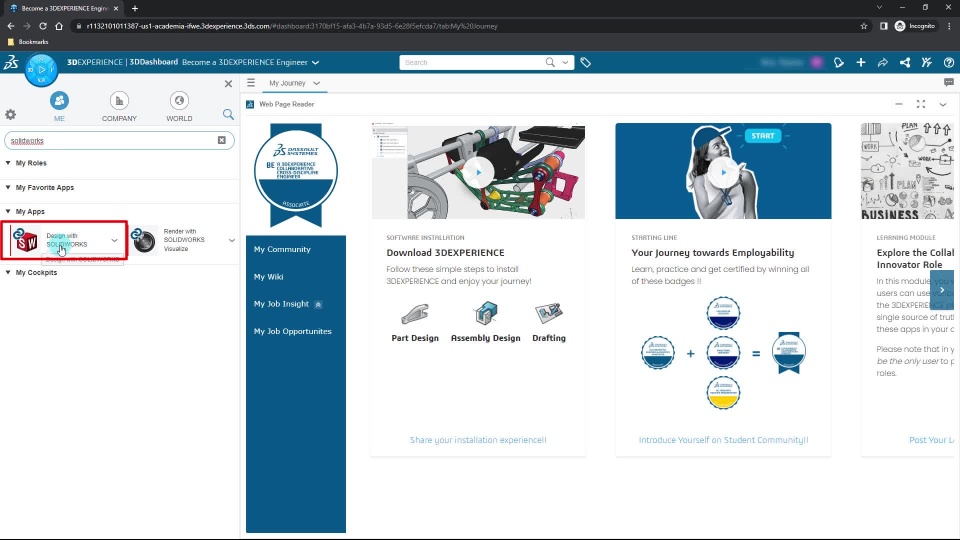Clear the solidworks search field
This screenshot has height=540, width=960.
(222, 140)
